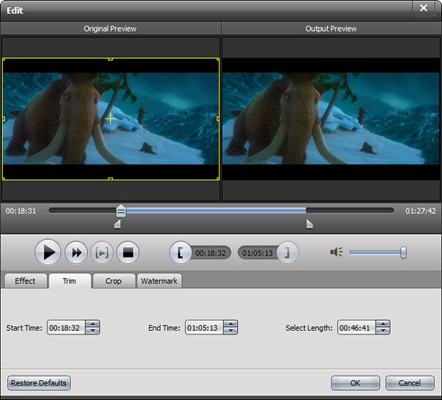The width and height of the screenshot is (442, 400).
Task: Play the selected segment only
Action: (102, 252)
